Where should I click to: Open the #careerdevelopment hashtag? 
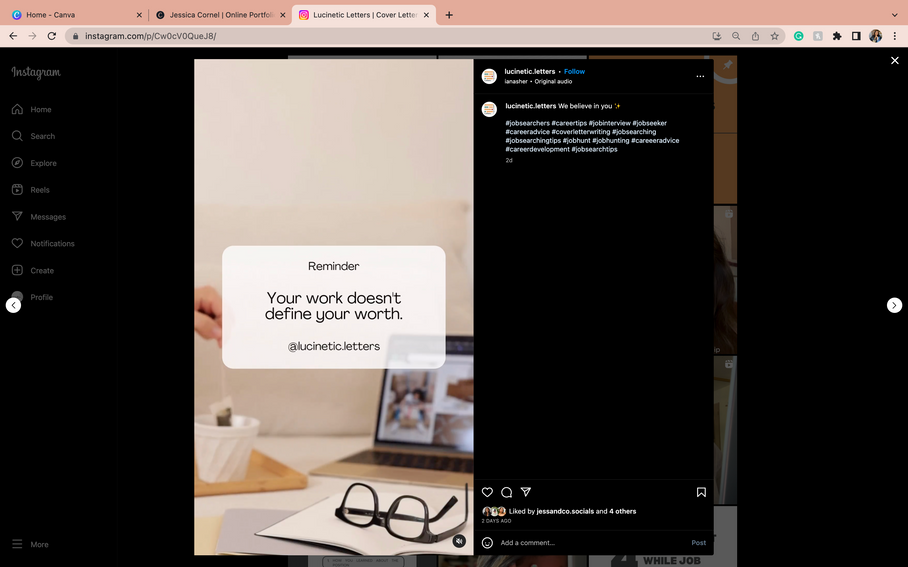tap(537, 149)
